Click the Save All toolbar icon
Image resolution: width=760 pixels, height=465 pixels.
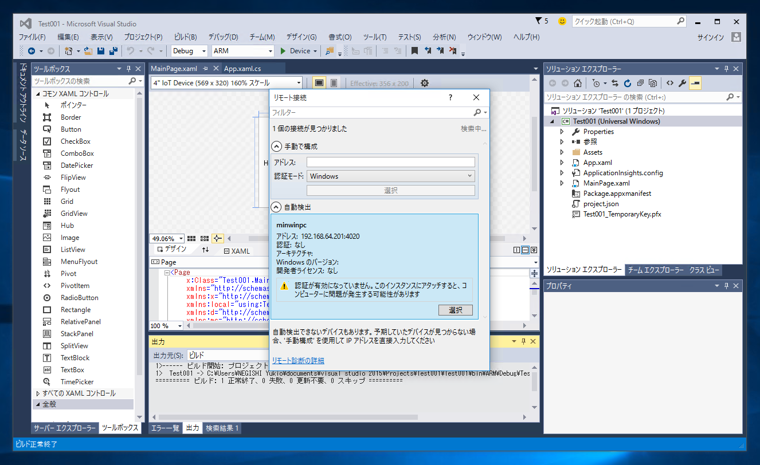(x=113, y=51)
